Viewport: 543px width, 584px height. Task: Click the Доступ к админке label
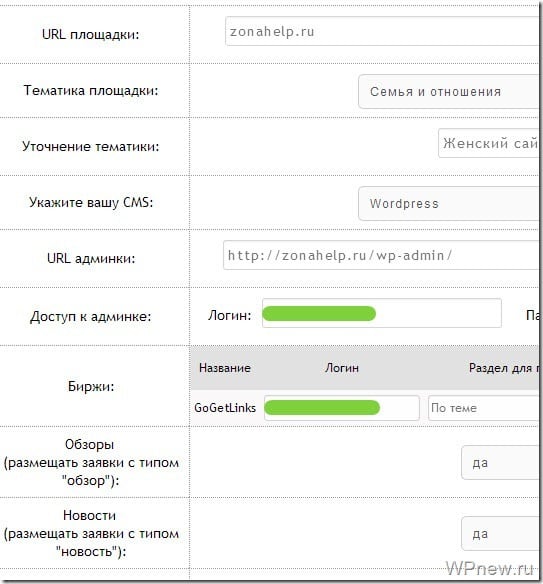[90, 317]
